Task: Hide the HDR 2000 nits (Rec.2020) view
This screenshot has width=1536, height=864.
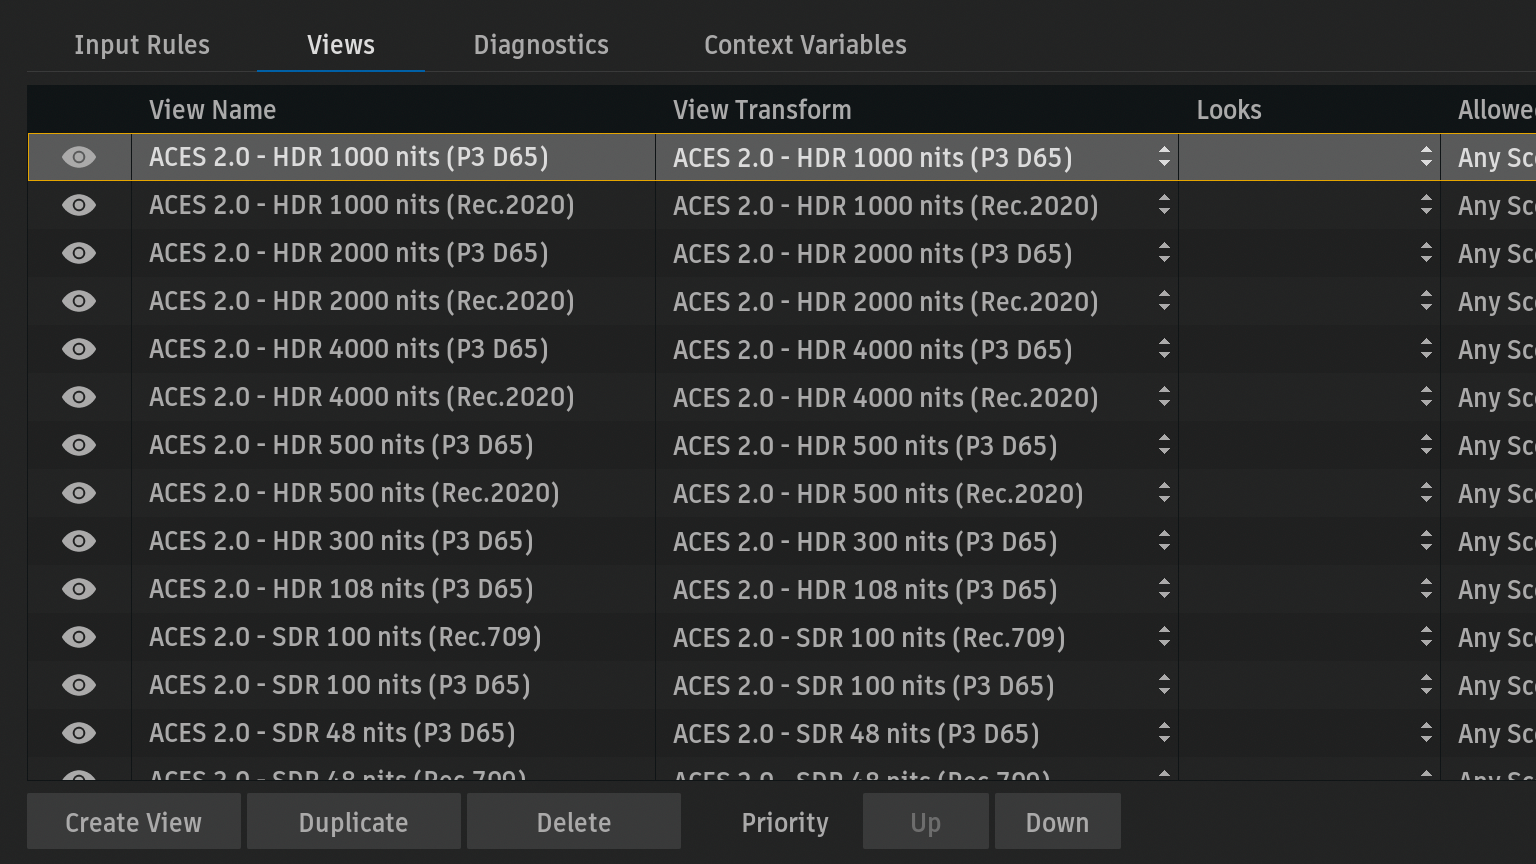Action: coord(79,301)
